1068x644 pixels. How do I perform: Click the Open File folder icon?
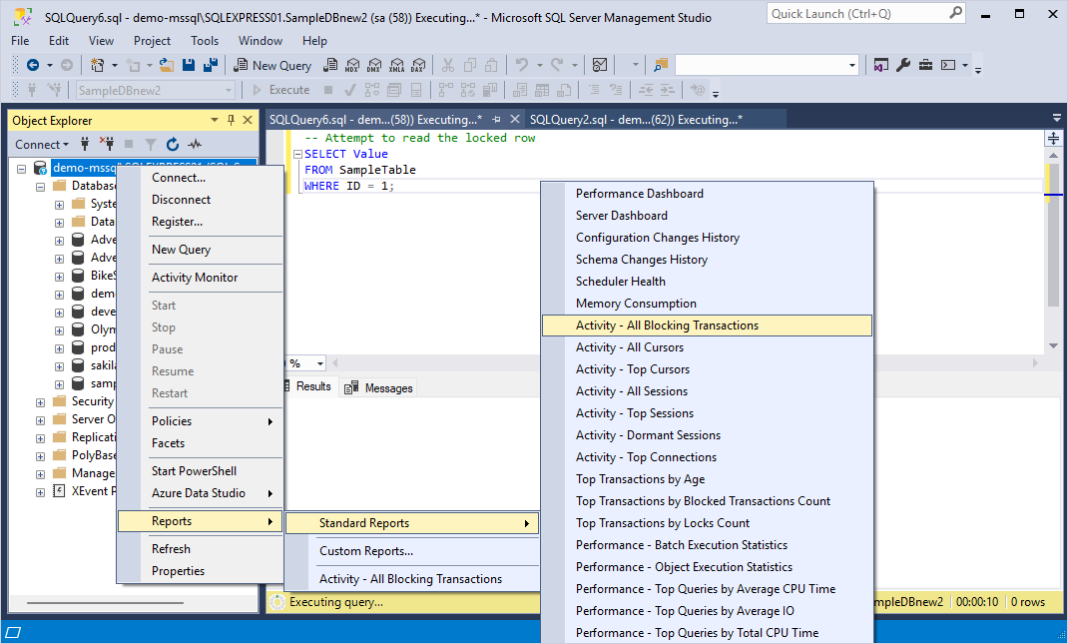pos(166,65)
